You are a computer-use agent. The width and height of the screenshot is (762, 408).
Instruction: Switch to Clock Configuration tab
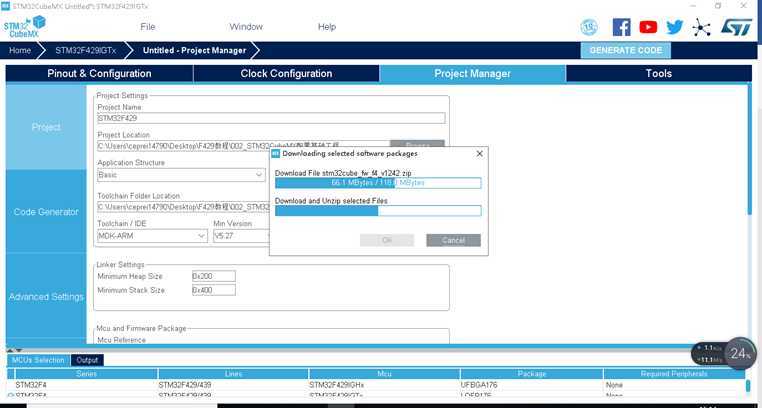click(286, 74)
